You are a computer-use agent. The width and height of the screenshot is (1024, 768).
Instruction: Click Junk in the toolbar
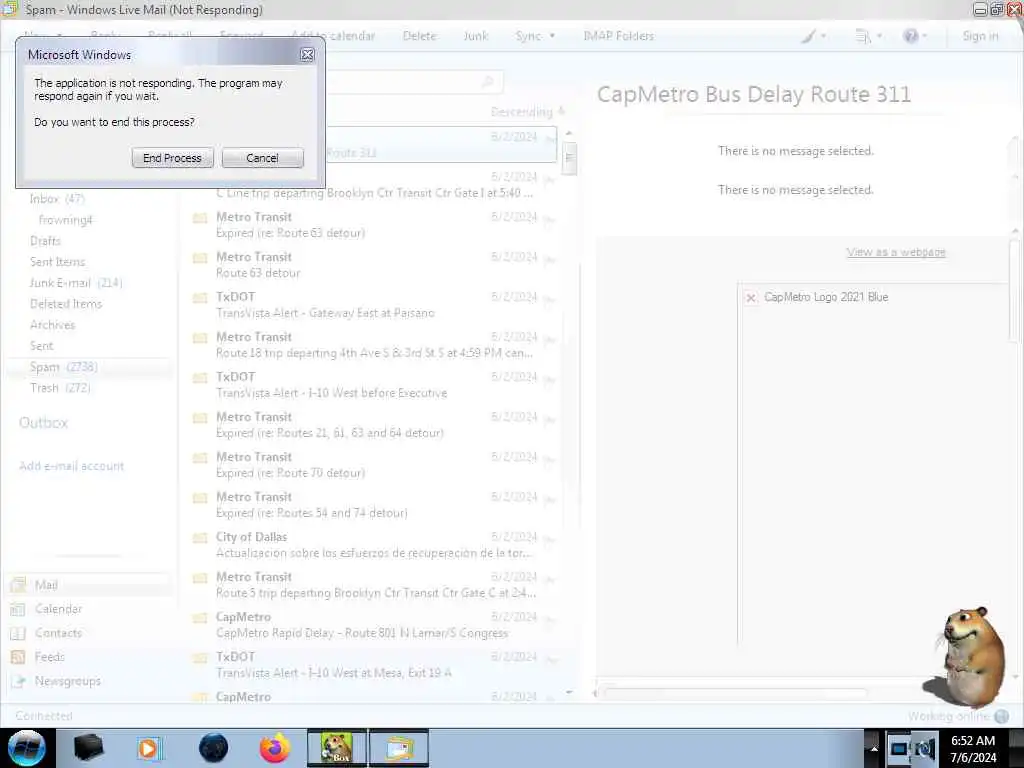click(475, 36)
